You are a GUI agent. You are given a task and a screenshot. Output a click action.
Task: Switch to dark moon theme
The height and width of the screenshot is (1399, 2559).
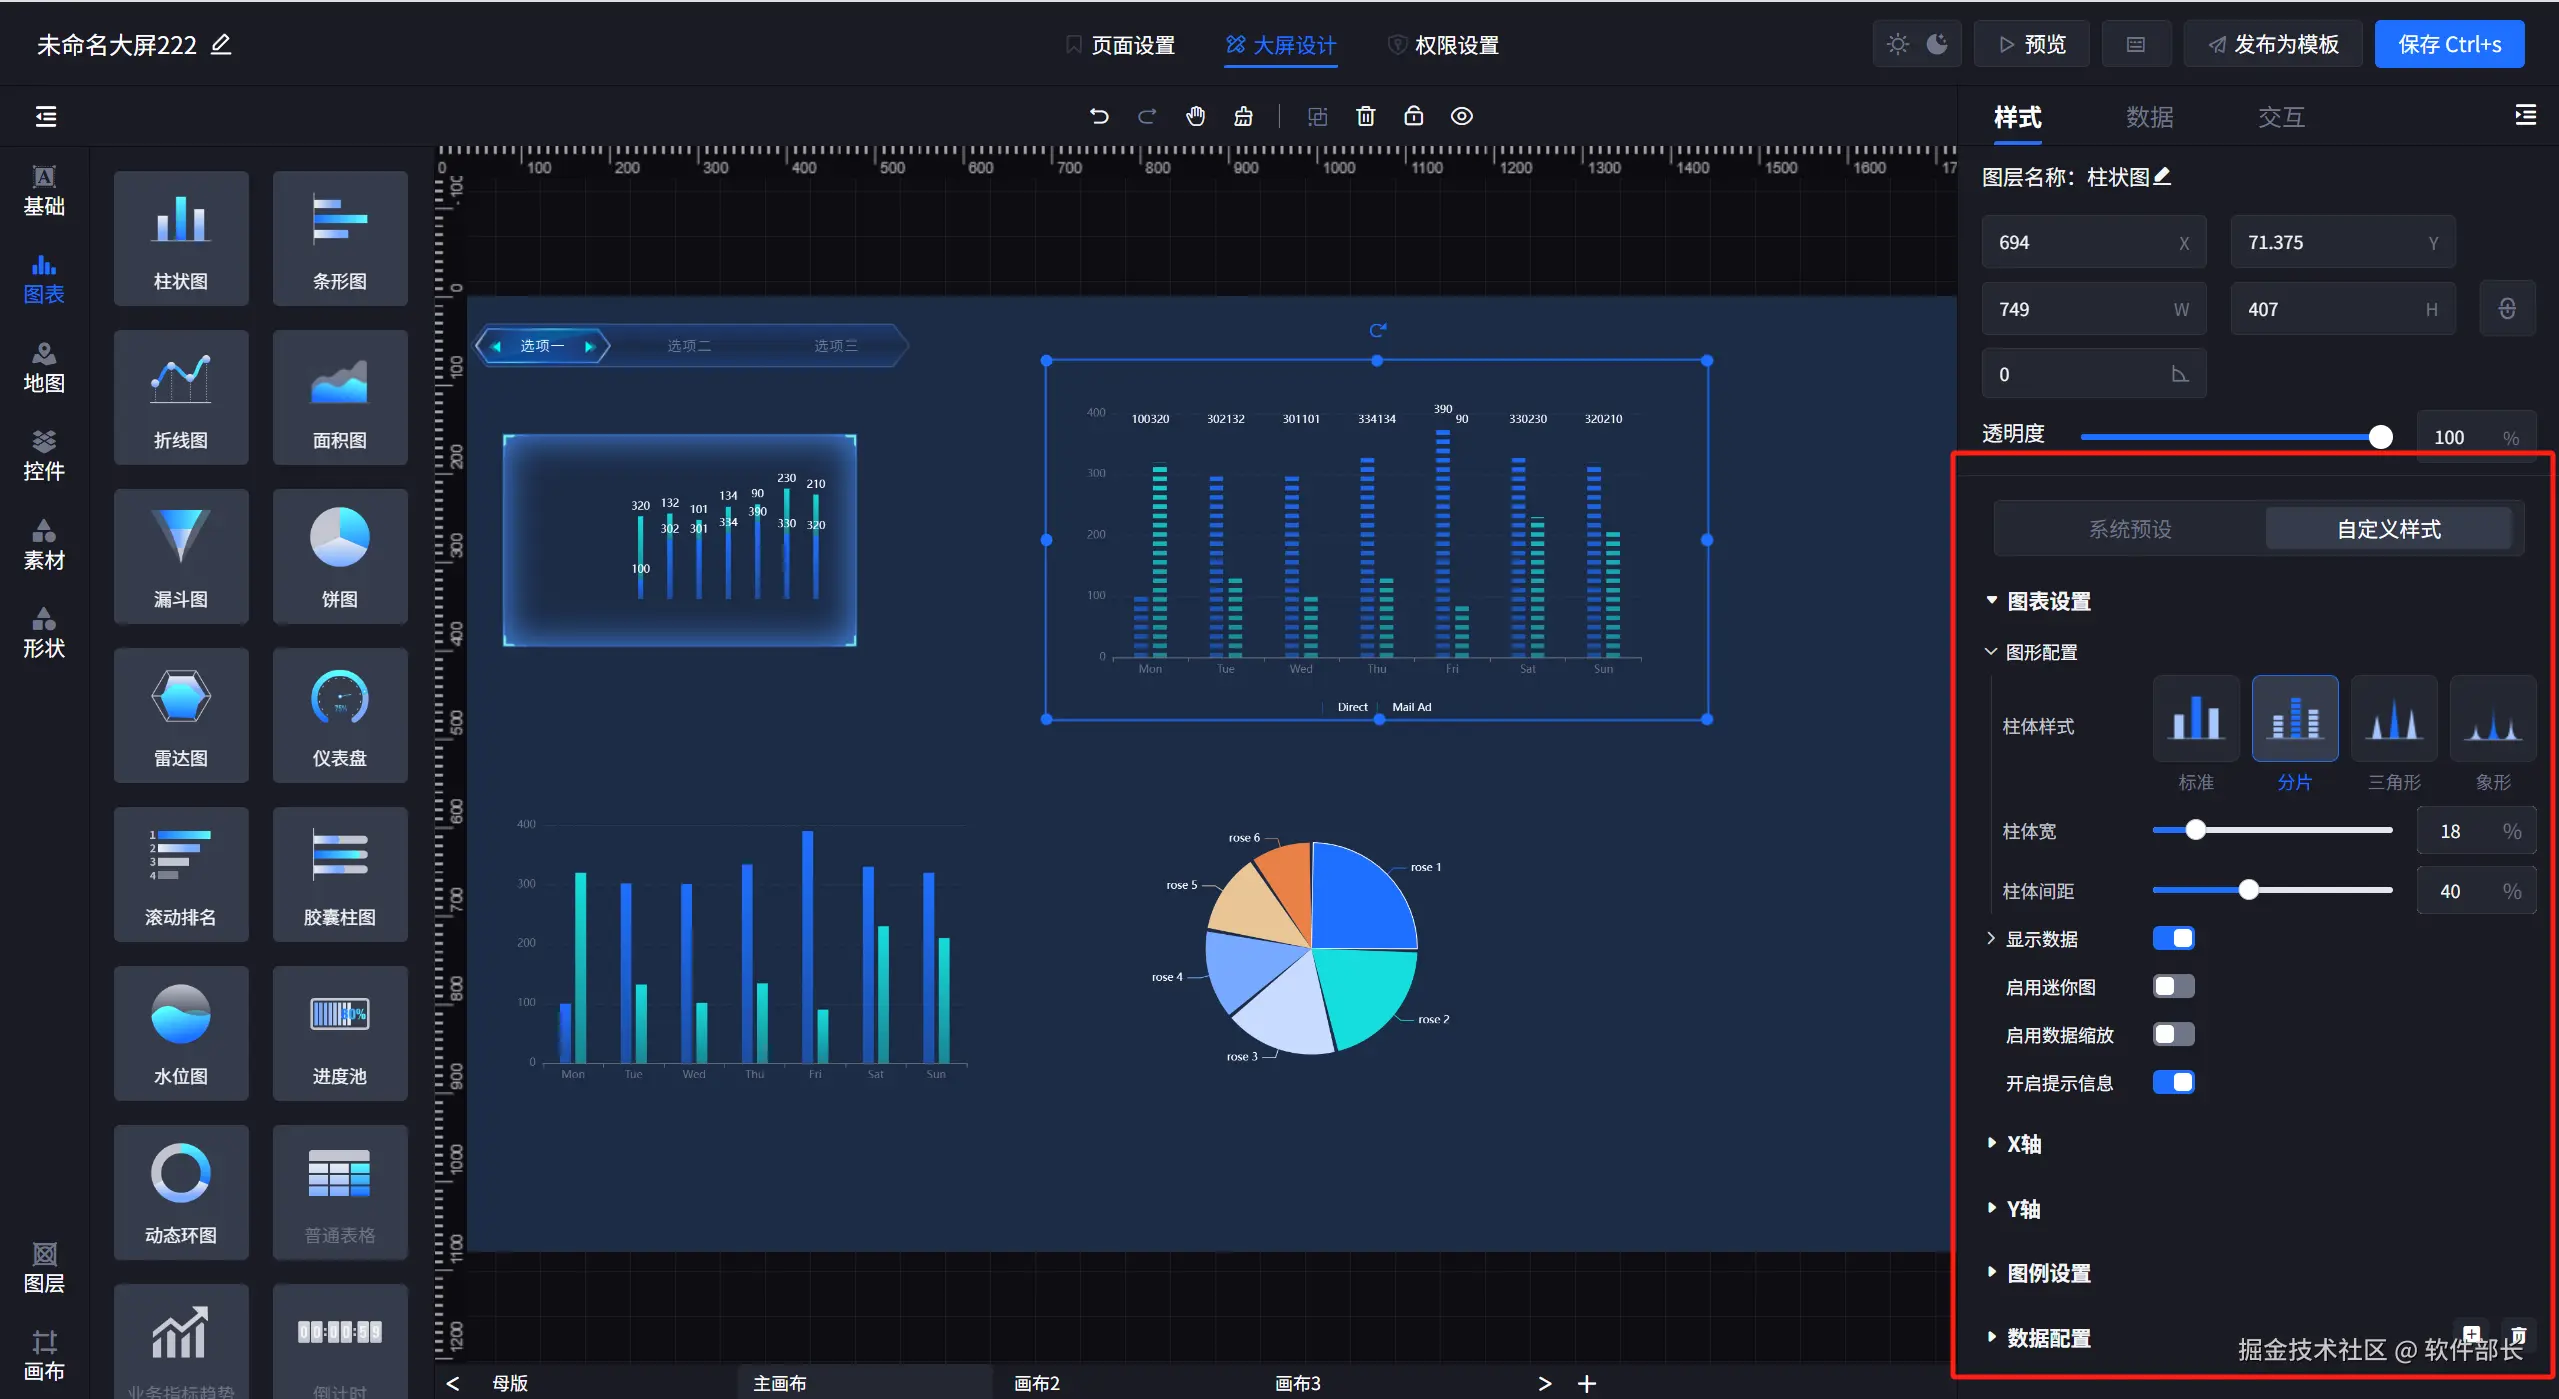click(x=1937, y=44)
